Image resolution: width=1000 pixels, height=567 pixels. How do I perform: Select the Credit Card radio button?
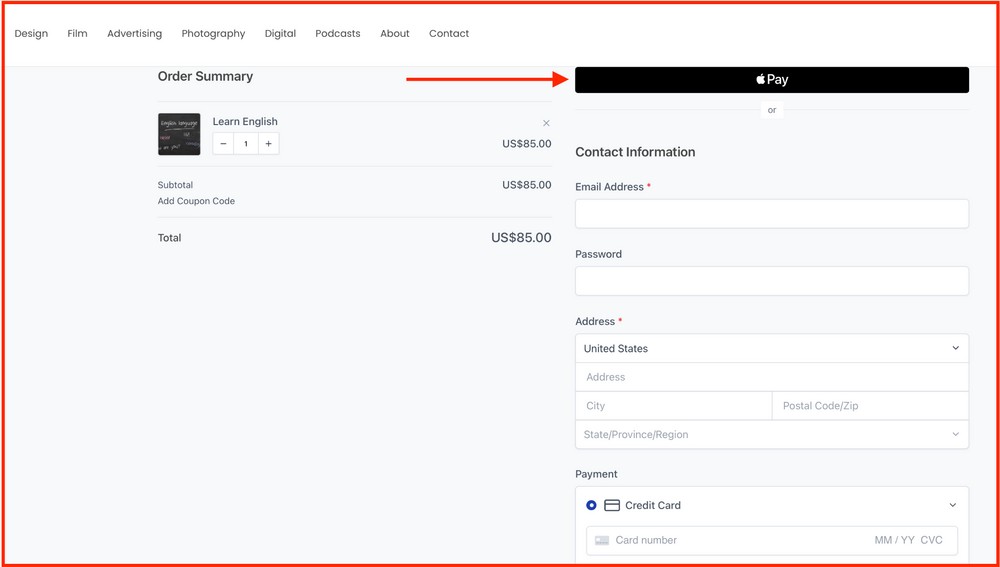coord(591,506)
